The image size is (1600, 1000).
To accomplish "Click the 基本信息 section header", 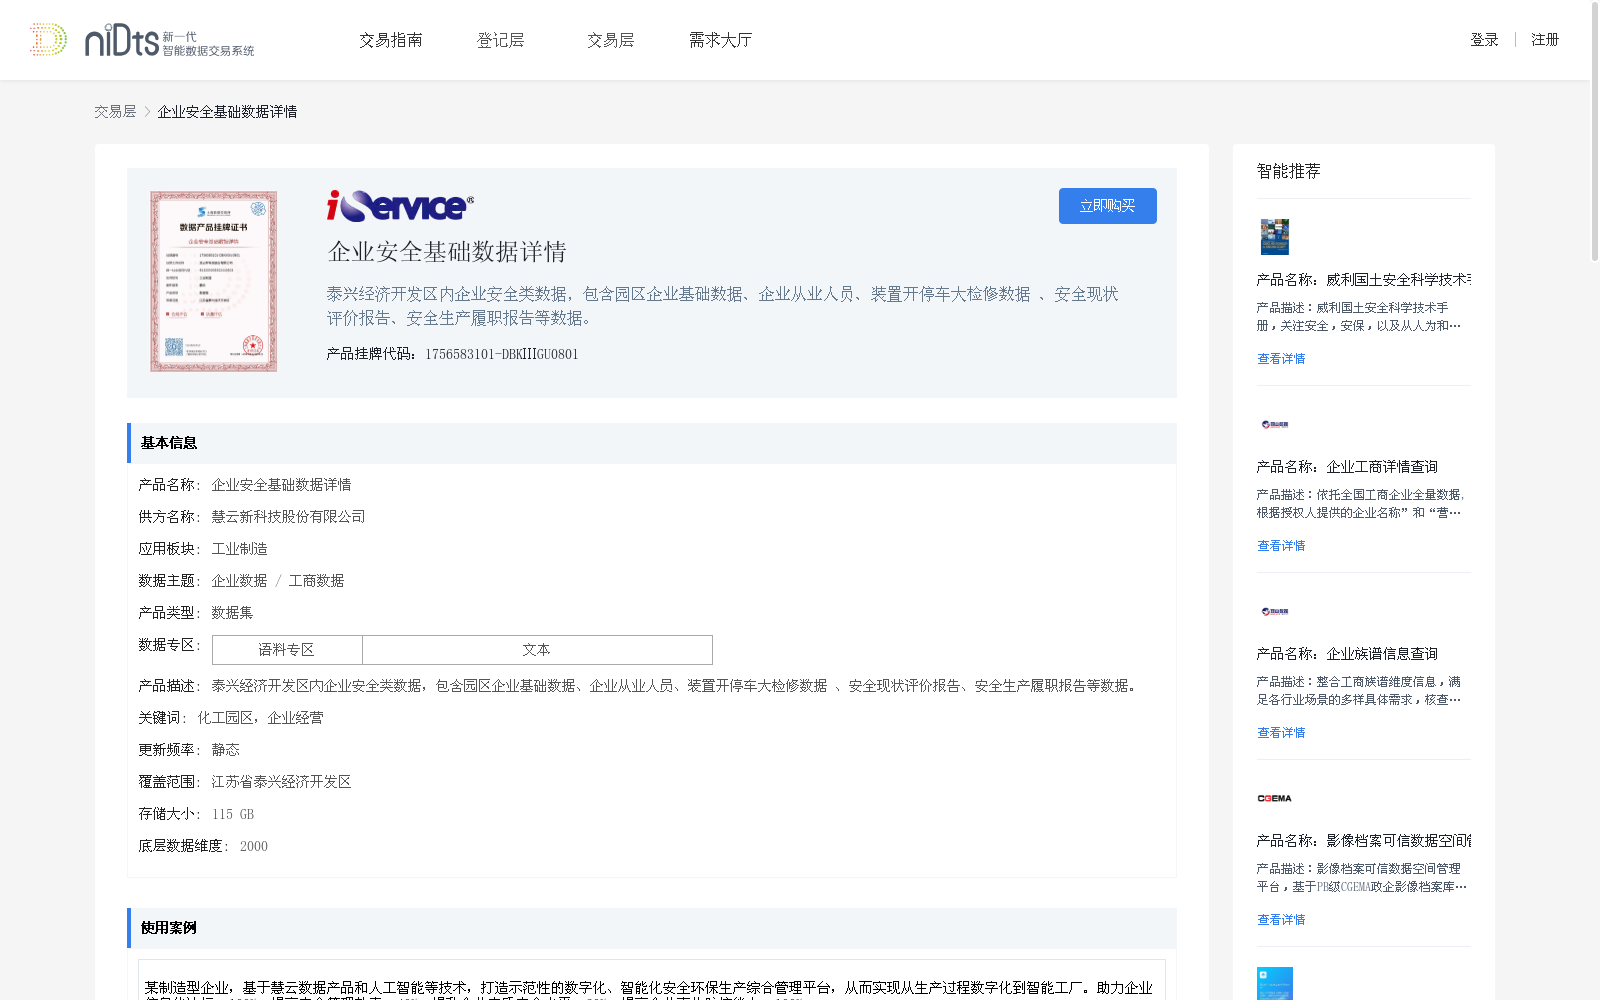I will pyautogui.click(x=652, y=443).
